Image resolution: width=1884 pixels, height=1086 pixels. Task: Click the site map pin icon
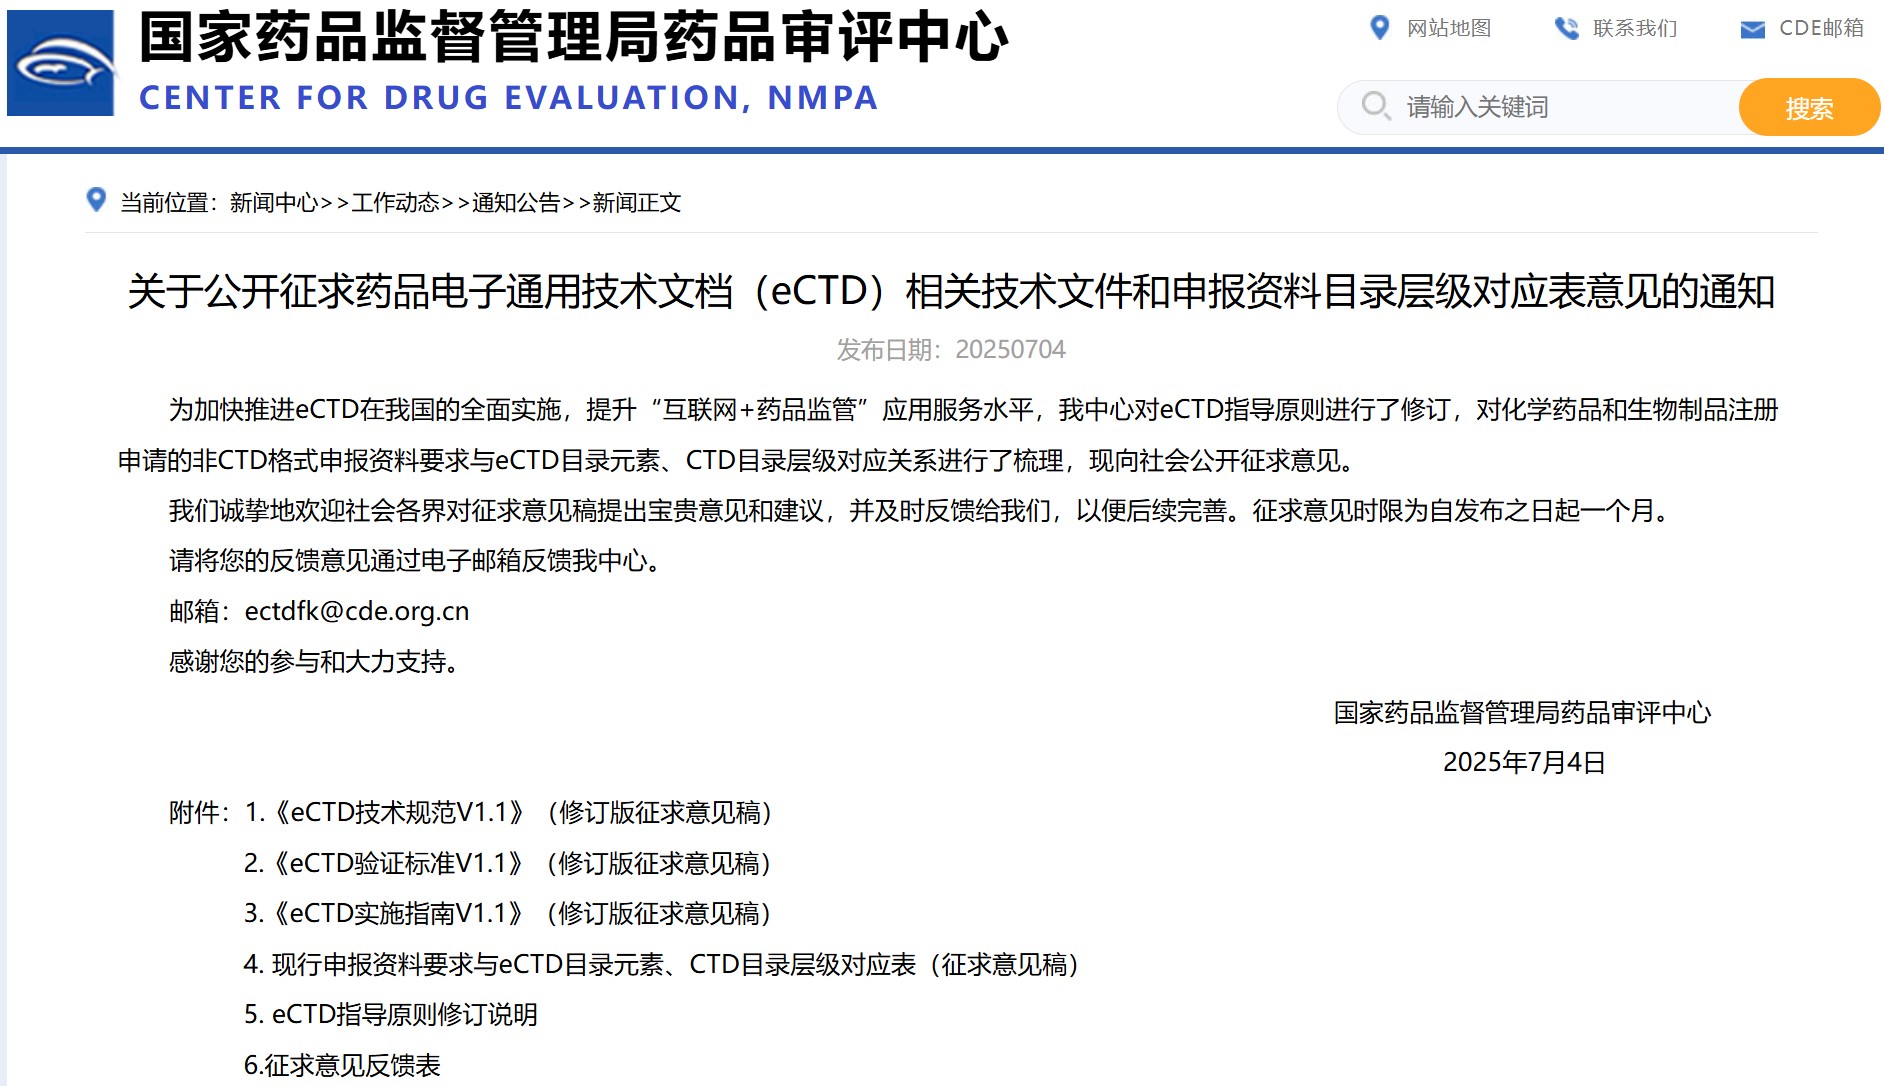(1379, 28)
